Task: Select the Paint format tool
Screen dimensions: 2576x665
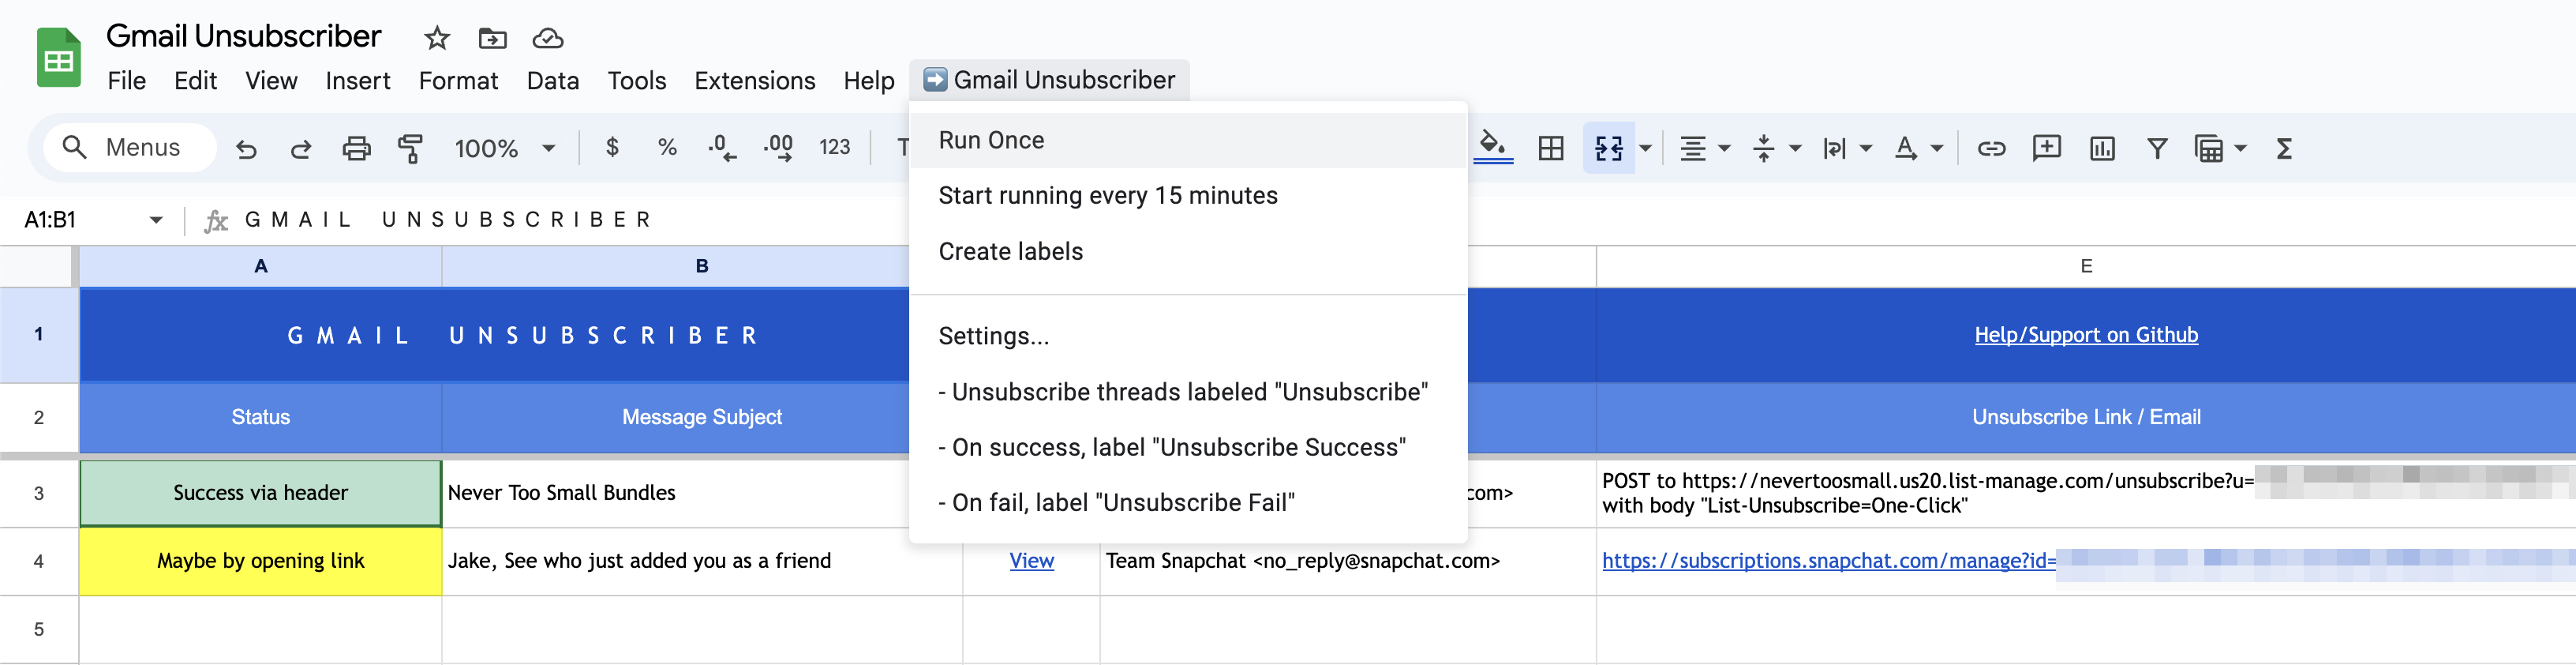Action: (x=410, y=148)
